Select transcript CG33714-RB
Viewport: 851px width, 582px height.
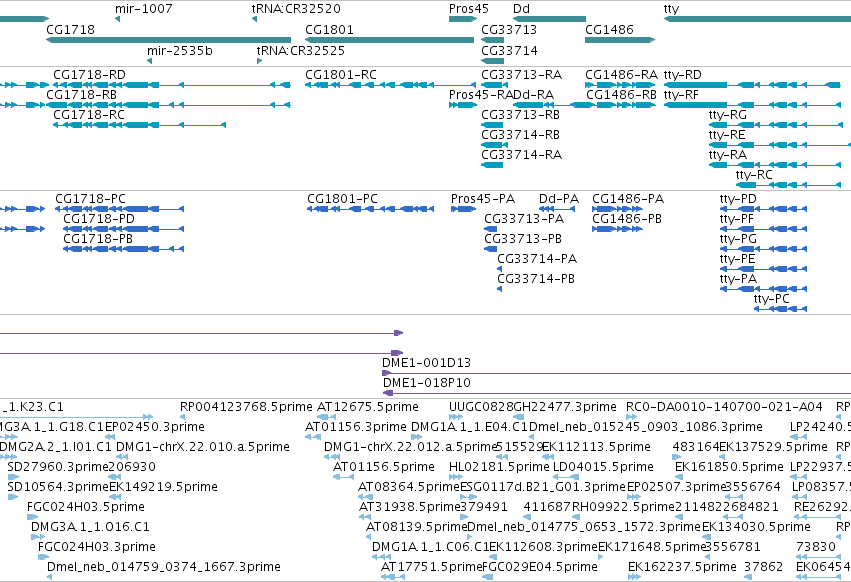click(x=492, y=145)
